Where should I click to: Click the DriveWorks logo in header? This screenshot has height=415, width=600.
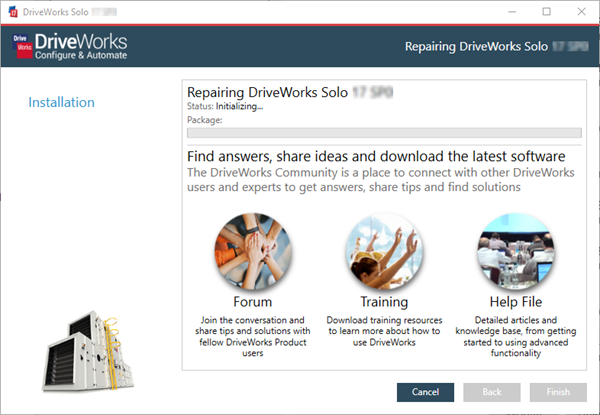[x=70, y=46]
